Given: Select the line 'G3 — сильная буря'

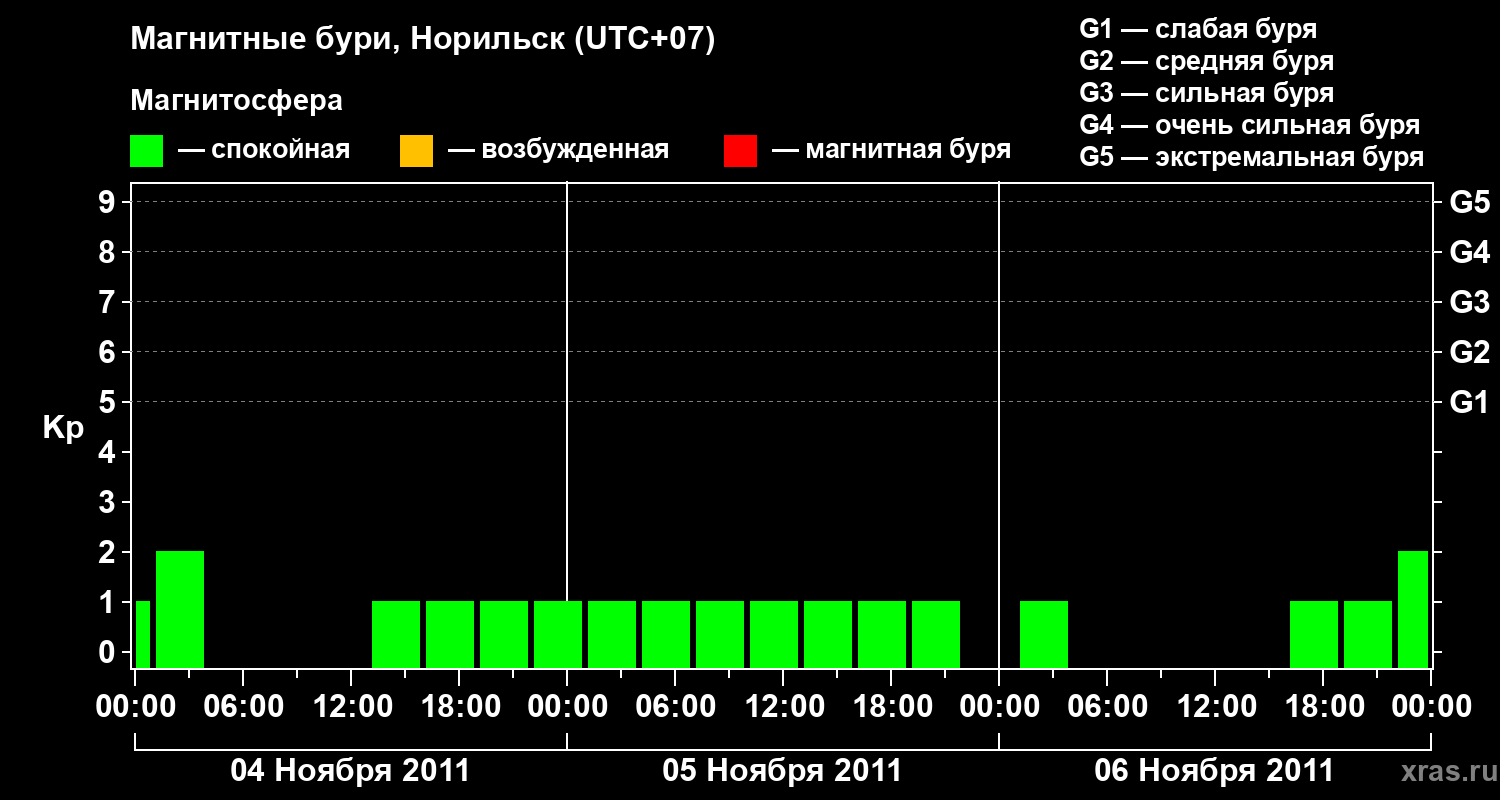Looking at the screenshot, I should (1207, 93).
